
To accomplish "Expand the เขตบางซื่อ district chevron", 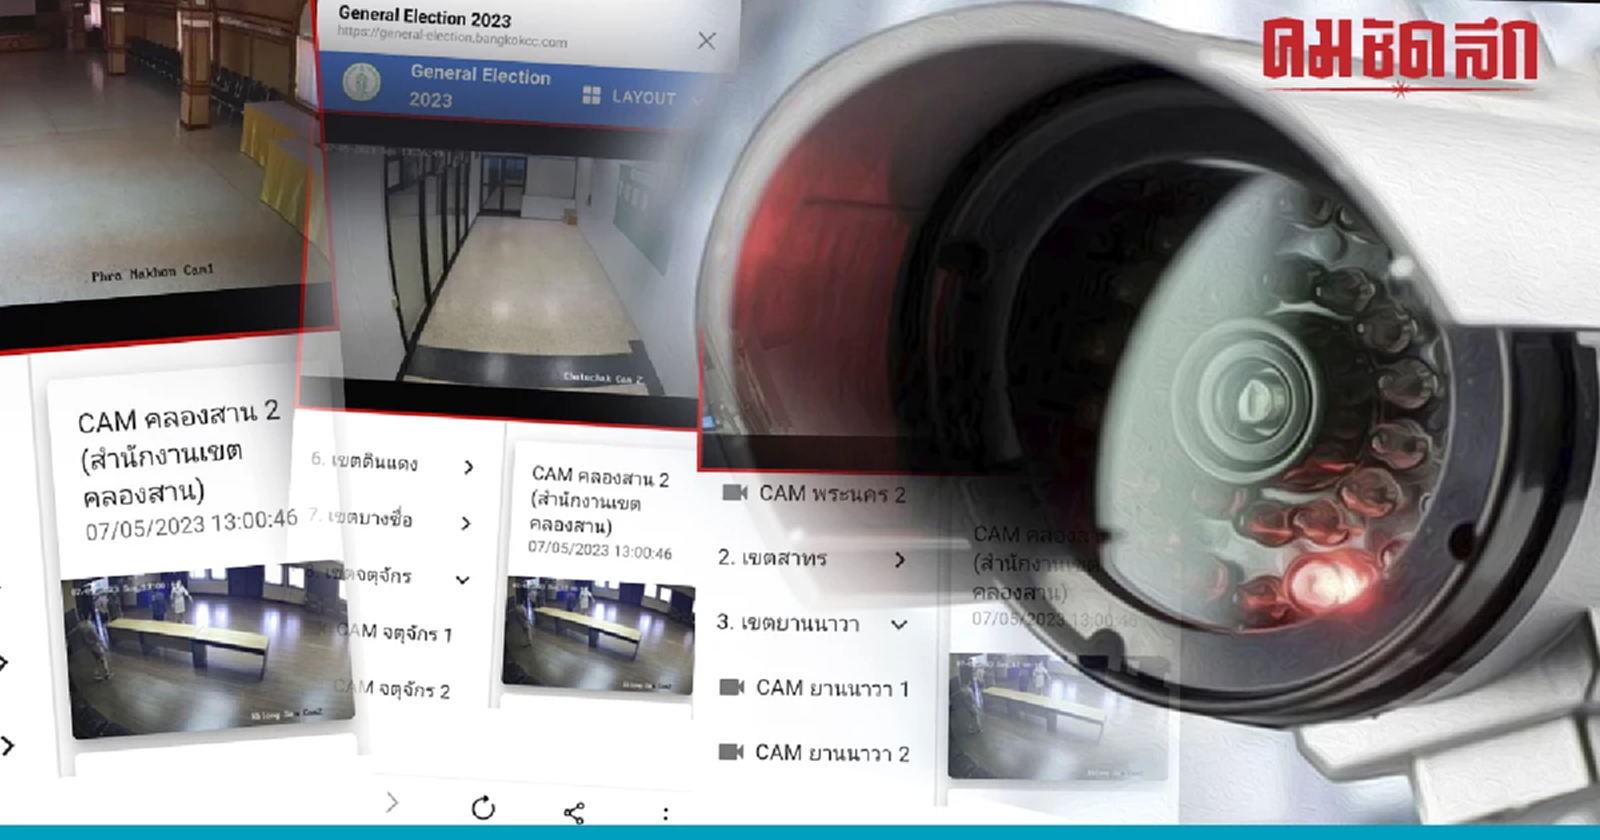I will coord(466,523).
